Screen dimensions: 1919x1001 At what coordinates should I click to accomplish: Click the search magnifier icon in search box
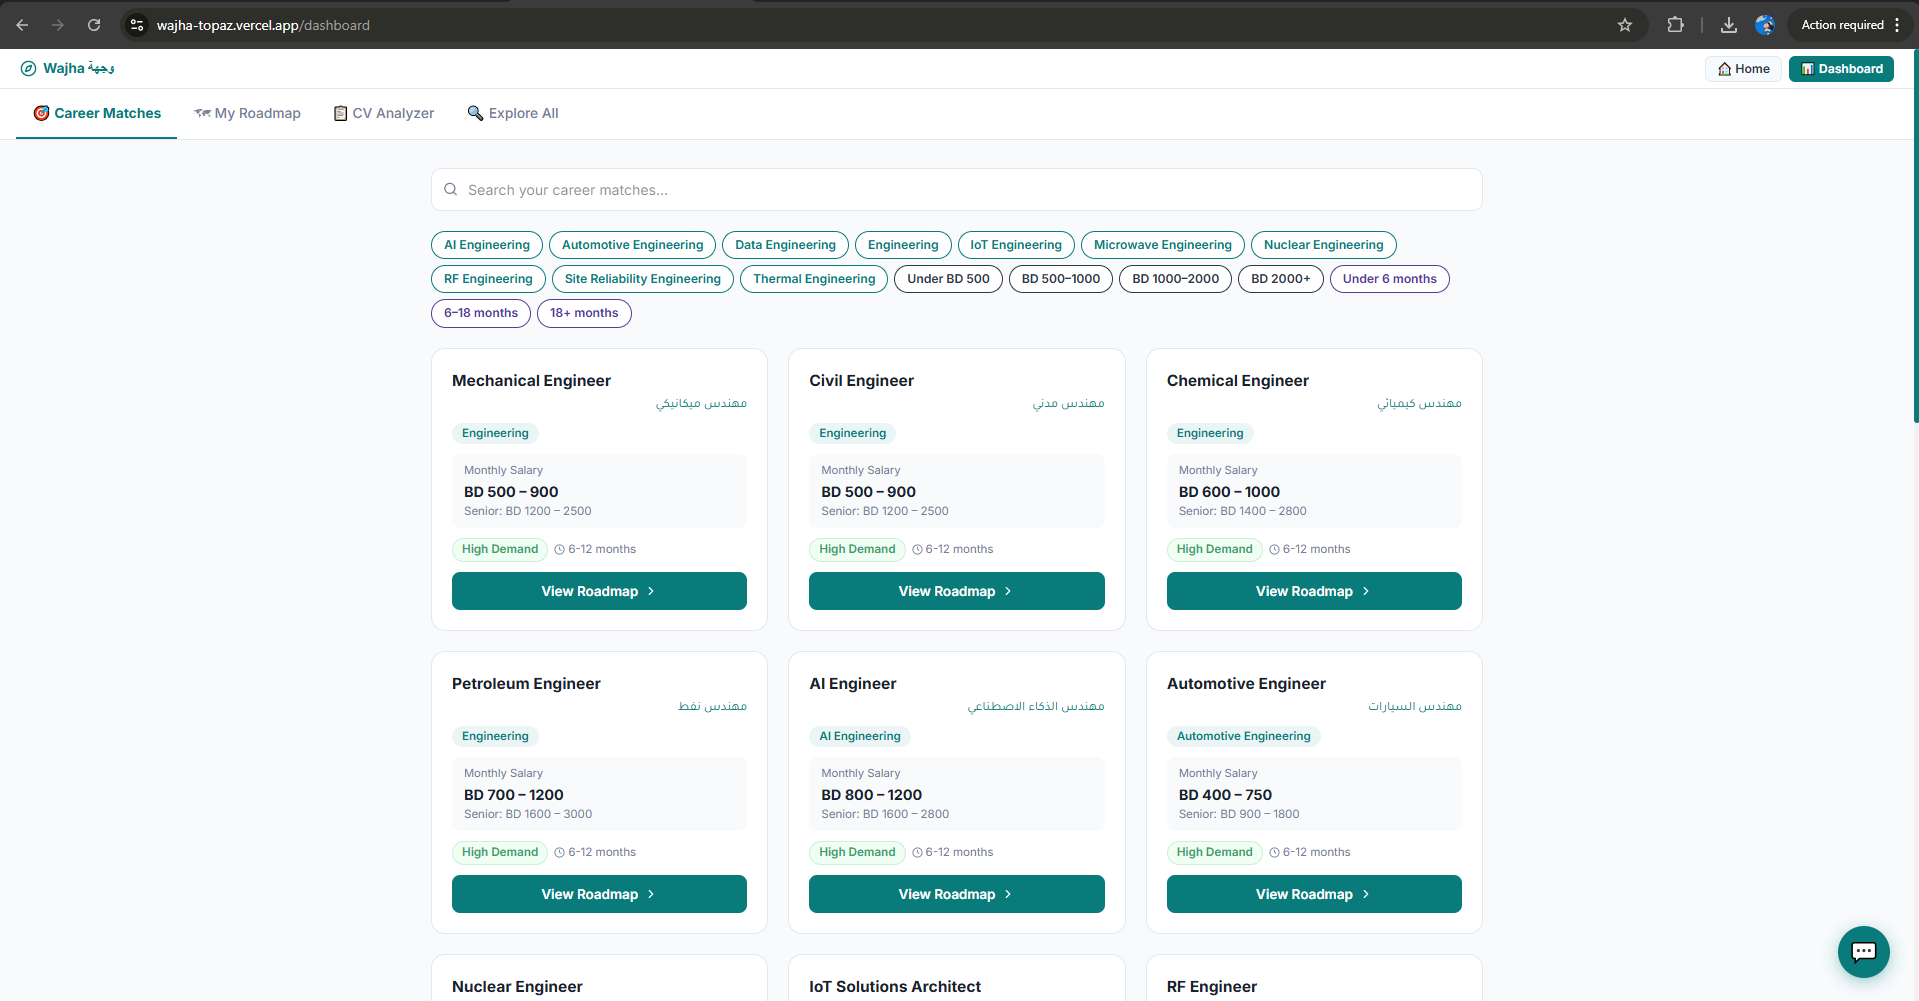(x=451, y=190)
